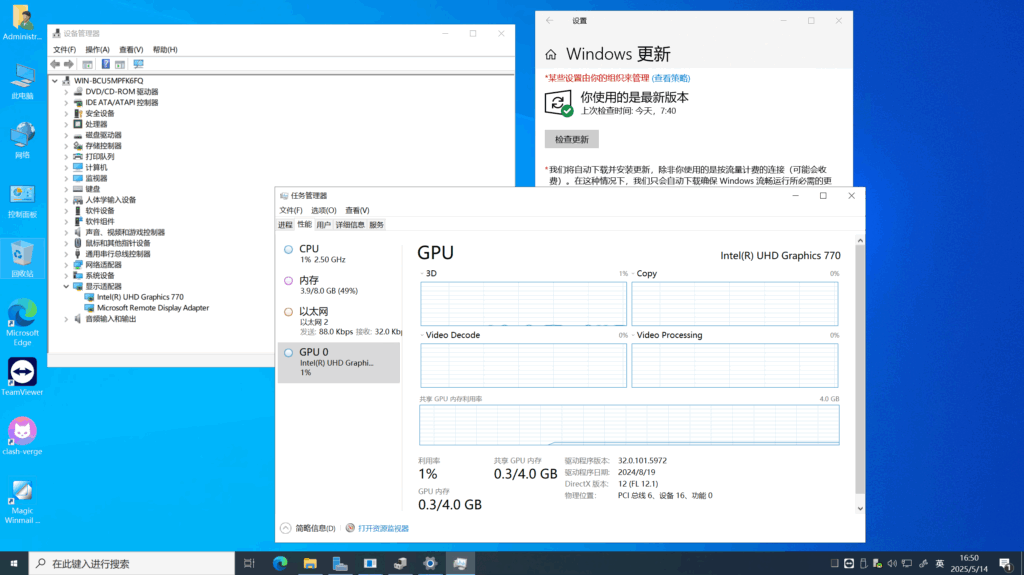Open 文件(F) menu in Device Manager
The image size is (1024, 575).
click(x=64, y=50)
